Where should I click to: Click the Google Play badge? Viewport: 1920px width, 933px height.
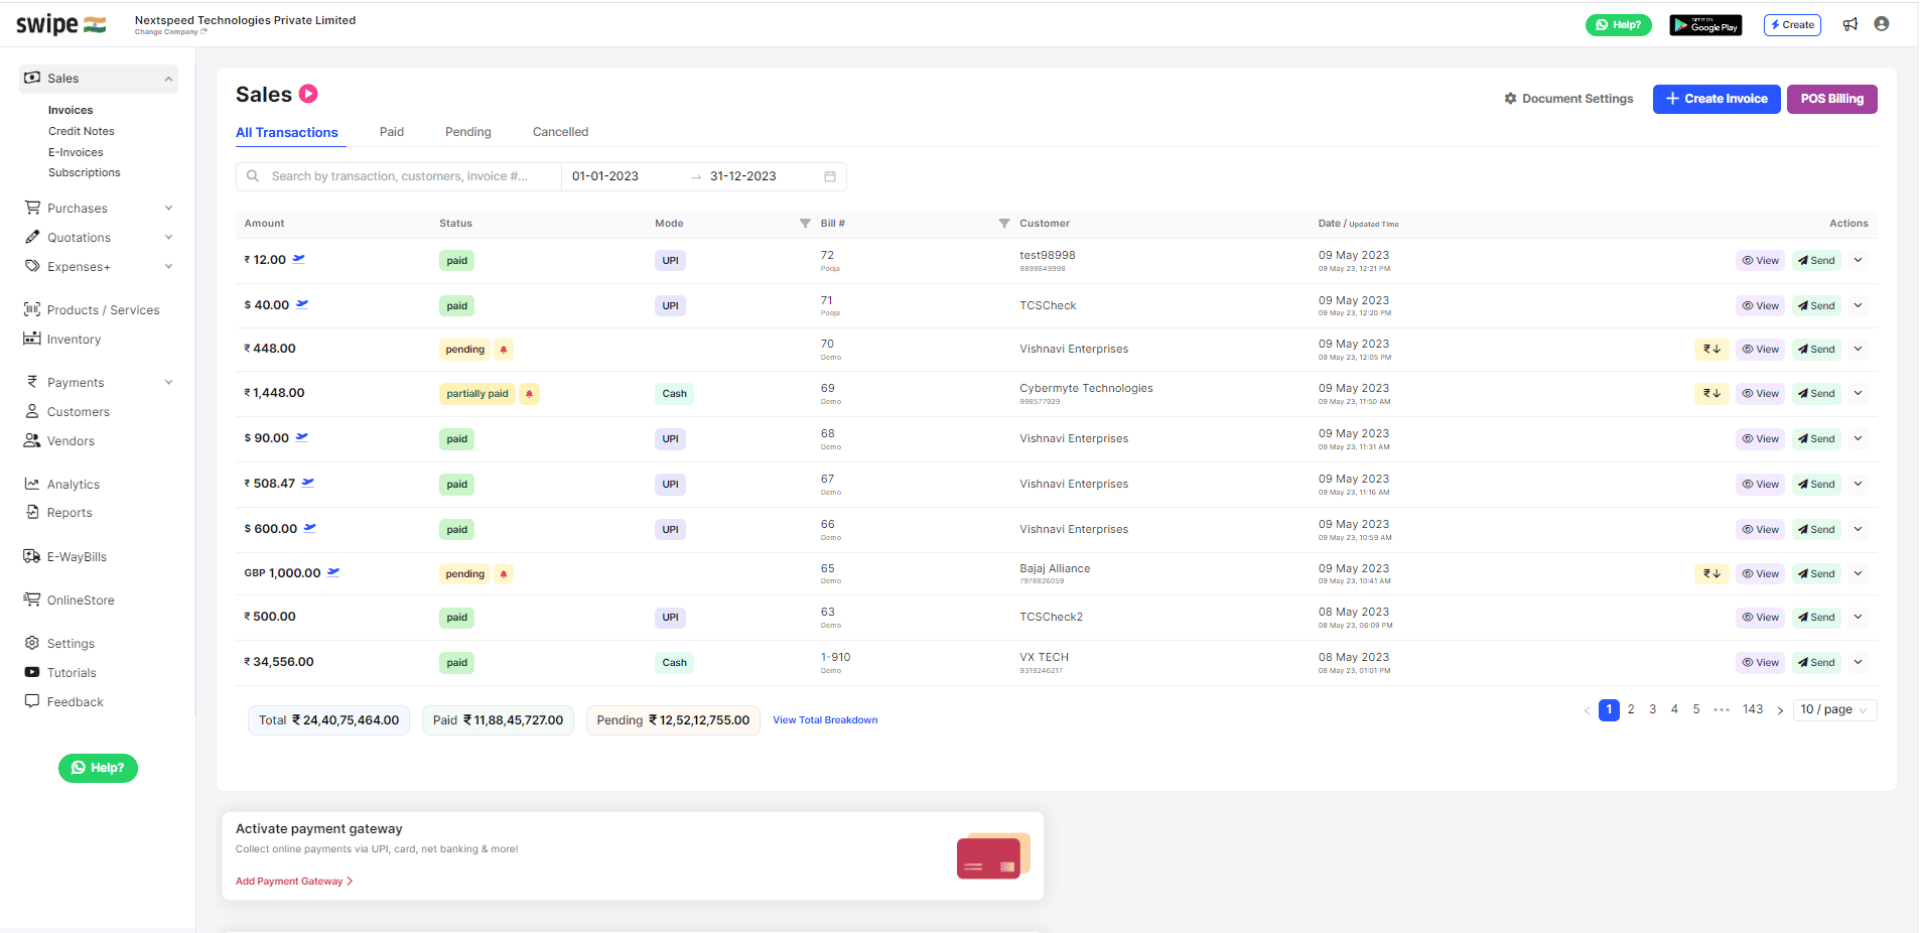coord(1705,24)
